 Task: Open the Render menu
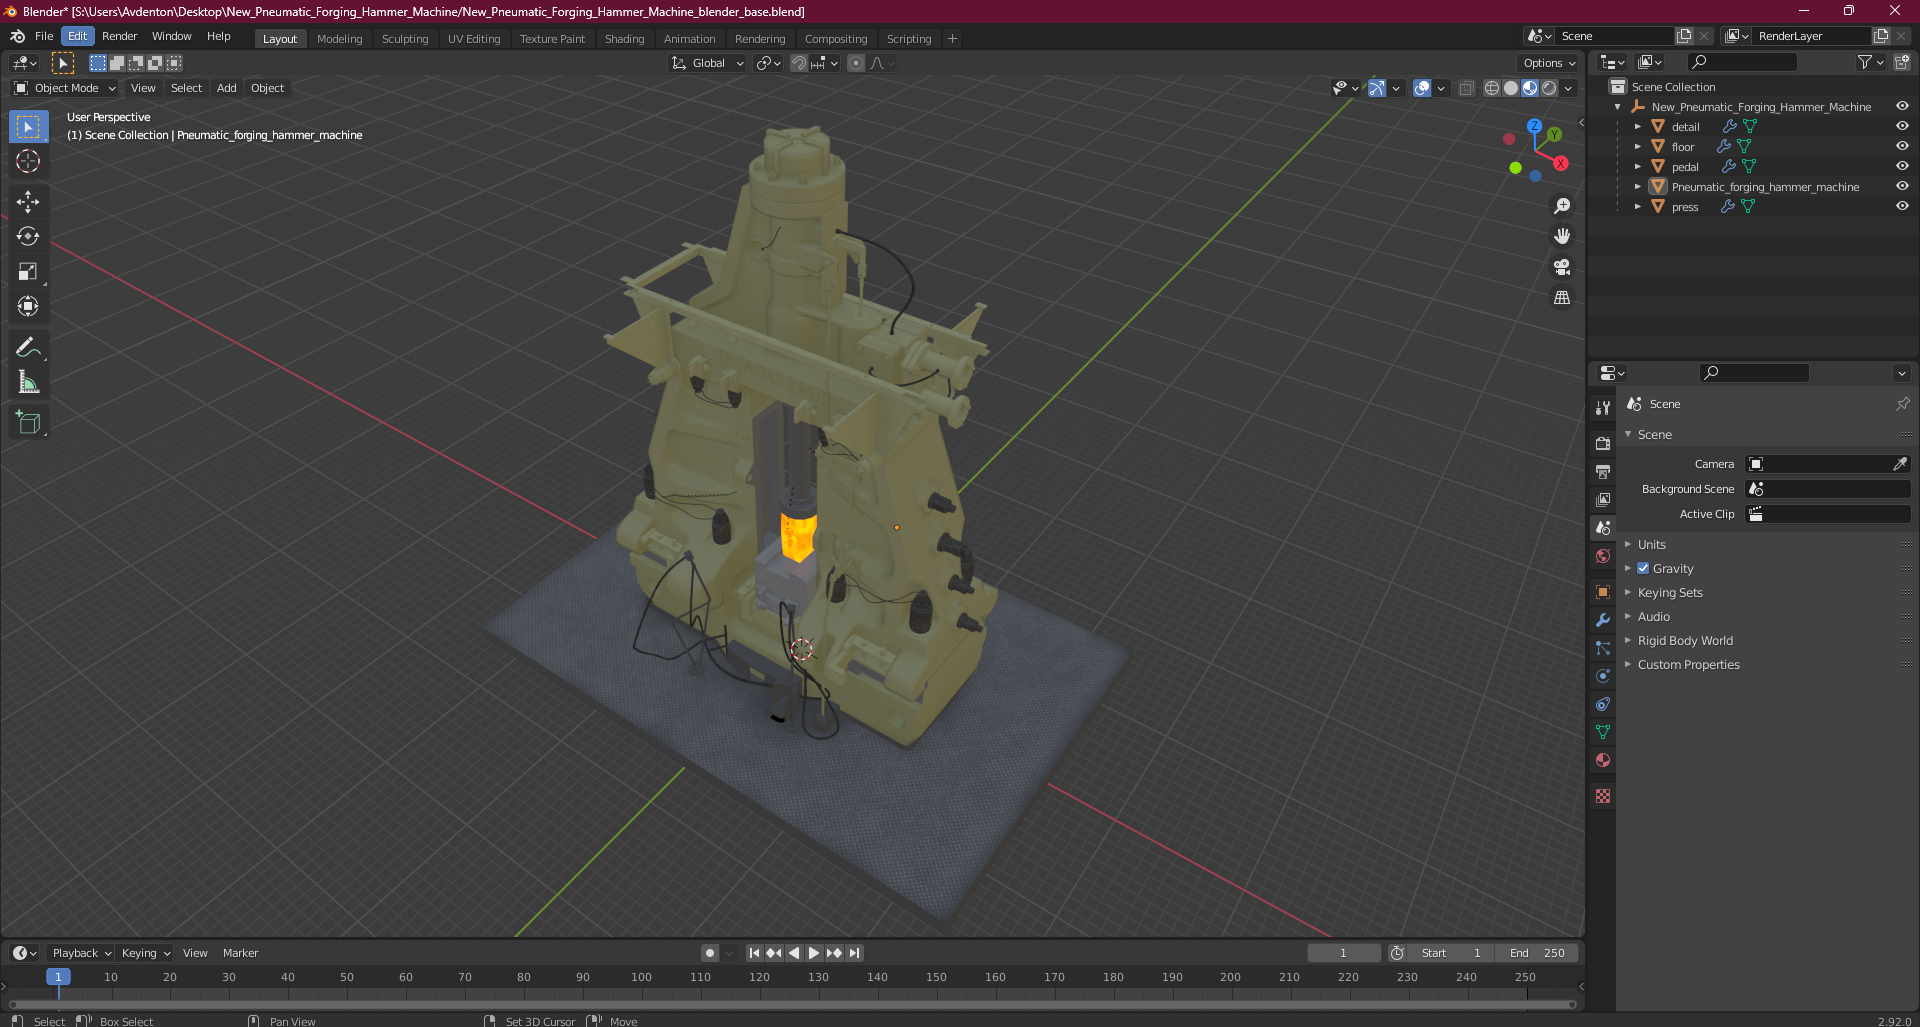point(119,36)
